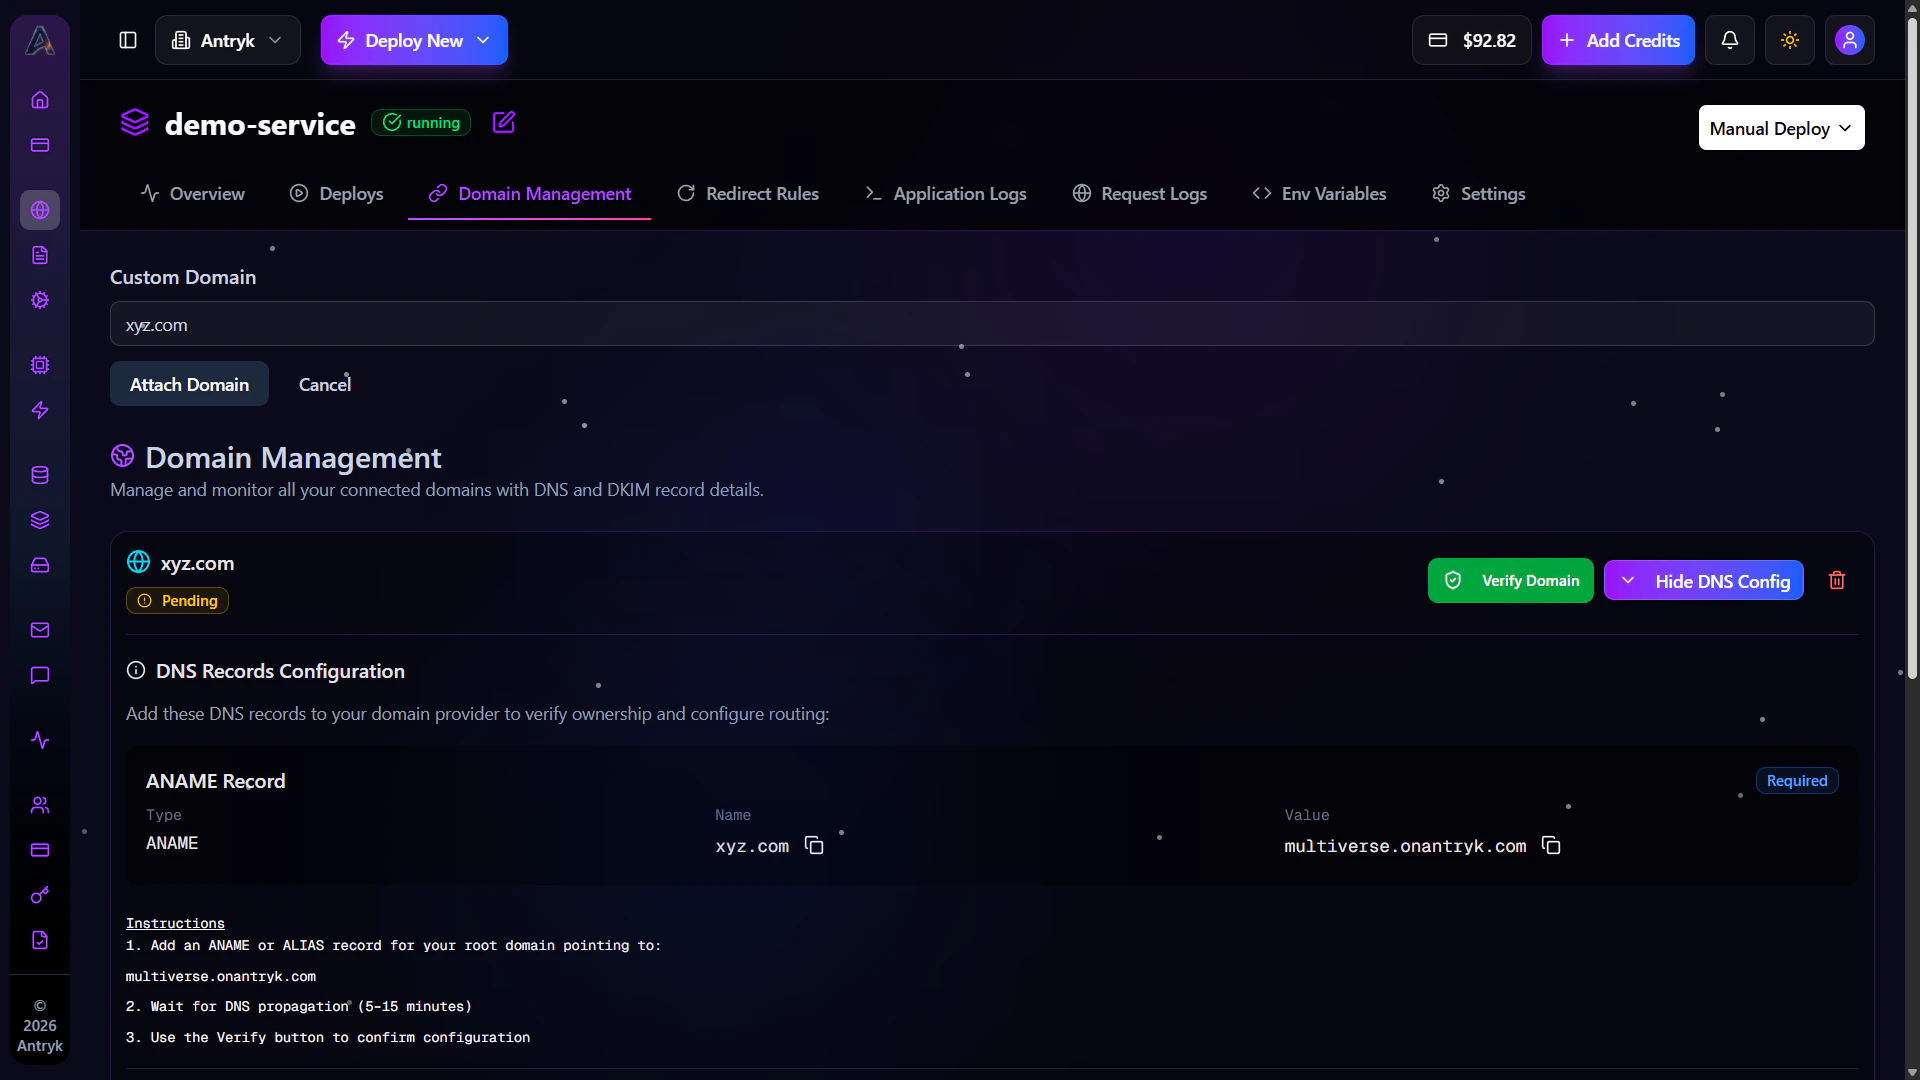
Task: Click the xyz.com domain title
Action: coord(197,563)
